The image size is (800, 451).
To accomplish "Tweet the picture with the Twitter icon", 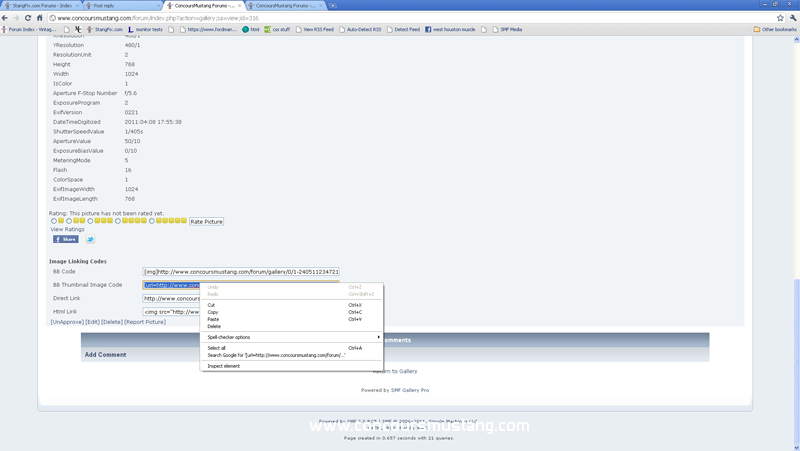I will (x=90, y=239).
